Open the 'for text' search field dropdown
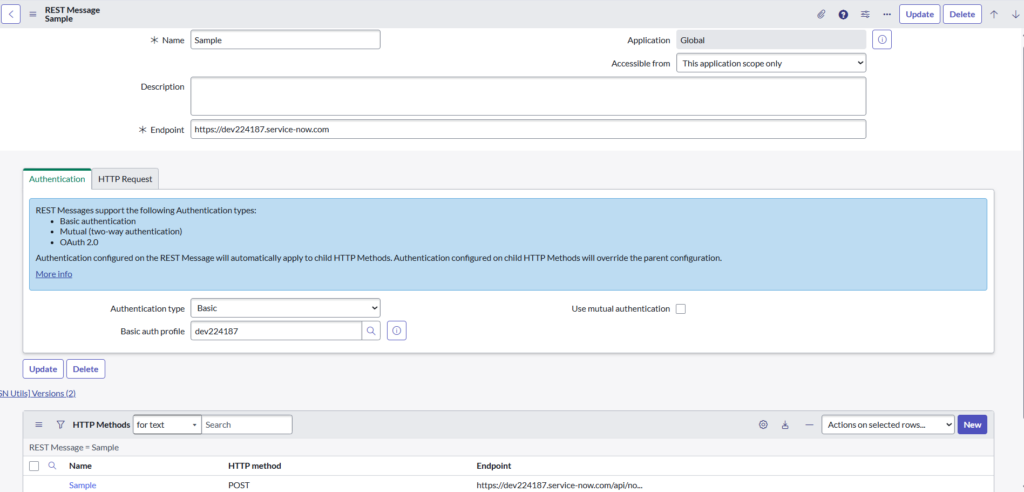Image resolution: width=1024 pixels, height=492 pixels. pyautogui.click(x=167, y=425)
